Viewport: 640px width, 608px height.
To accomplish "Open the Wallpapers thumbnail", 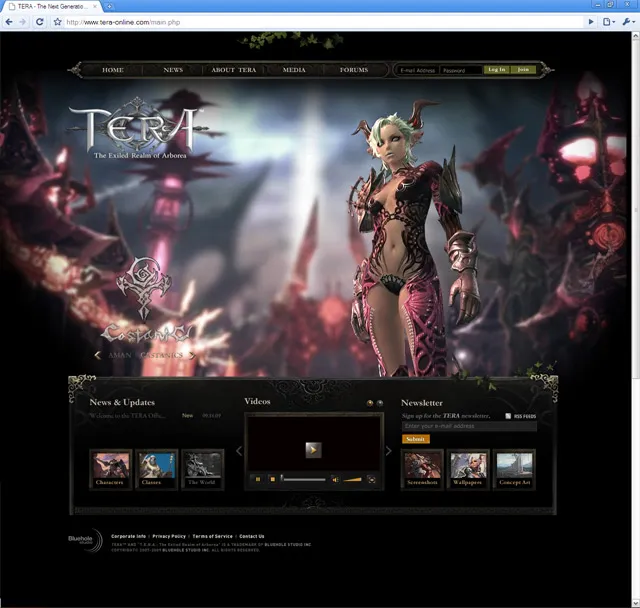I will (x=468, y=469).
